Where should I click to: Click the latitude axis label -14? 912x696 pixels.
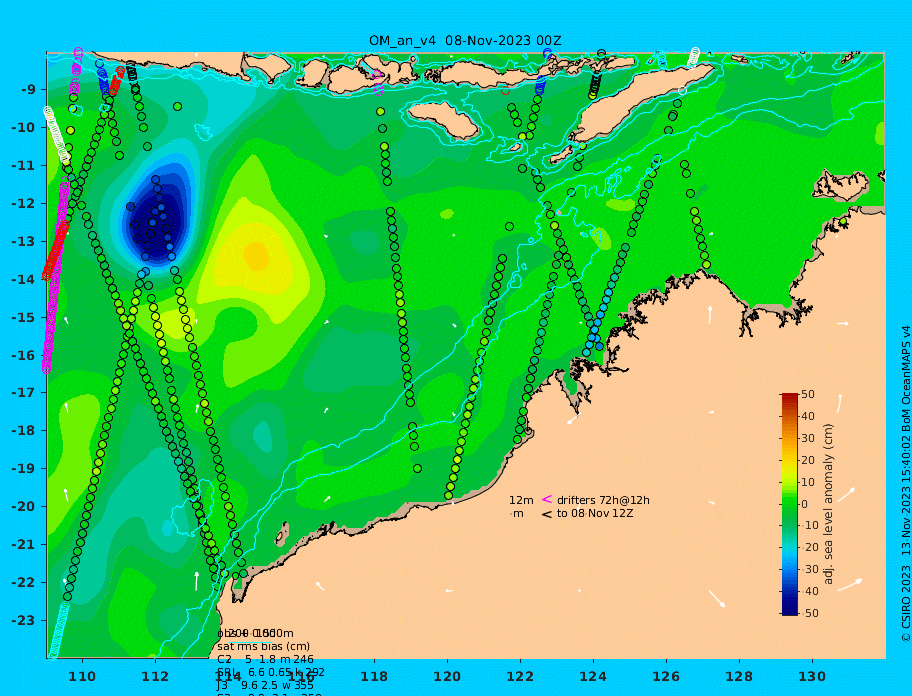point(23,279)
